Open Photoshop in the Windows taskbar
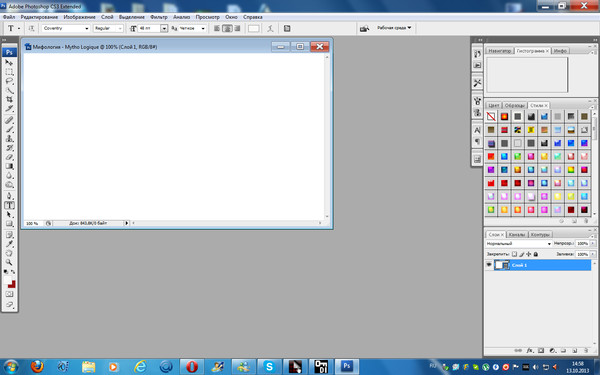 click(x=347, y=366)
